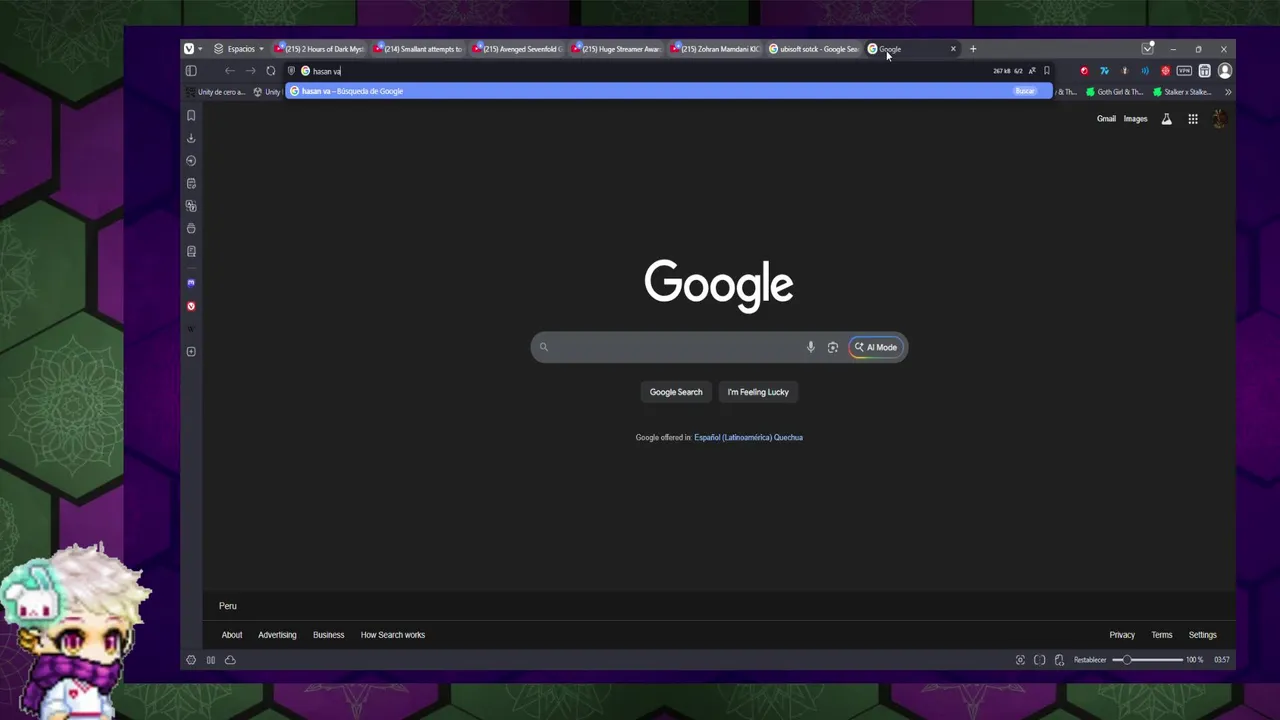The height and width of the screenshot is (720, 1280).
Task: Open the 'How Search works' footer link
Action: tap(393, 635)
